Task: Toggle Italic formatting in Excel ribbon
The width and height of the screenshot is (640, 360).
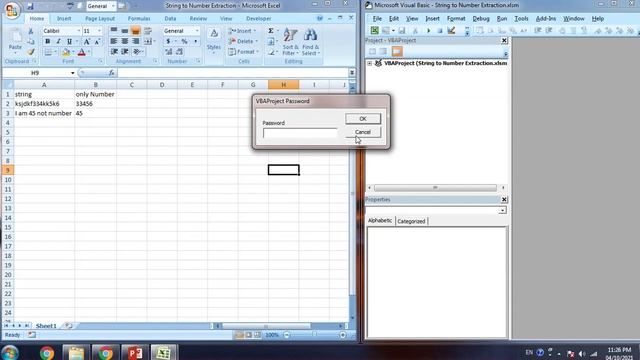Action: pos(58,42)
